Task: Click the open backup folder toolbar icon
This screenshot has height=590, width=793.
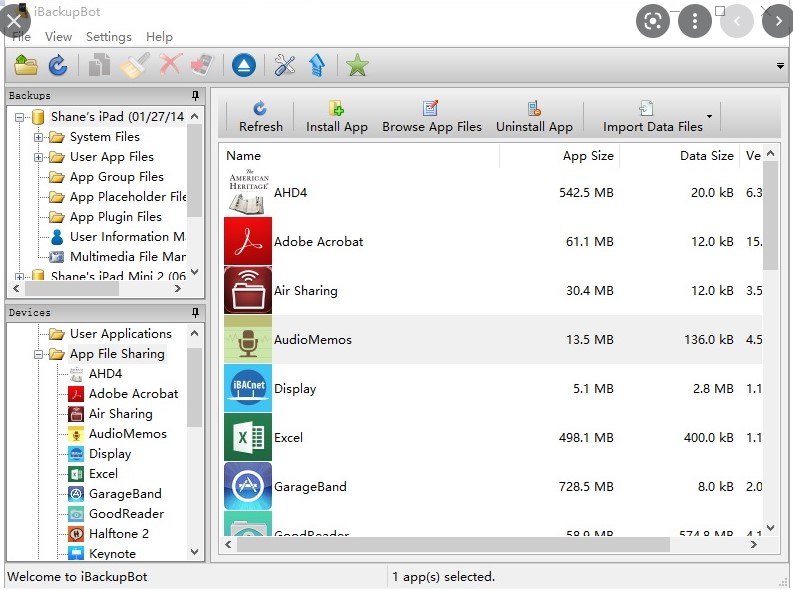Action: click(26, 65)
